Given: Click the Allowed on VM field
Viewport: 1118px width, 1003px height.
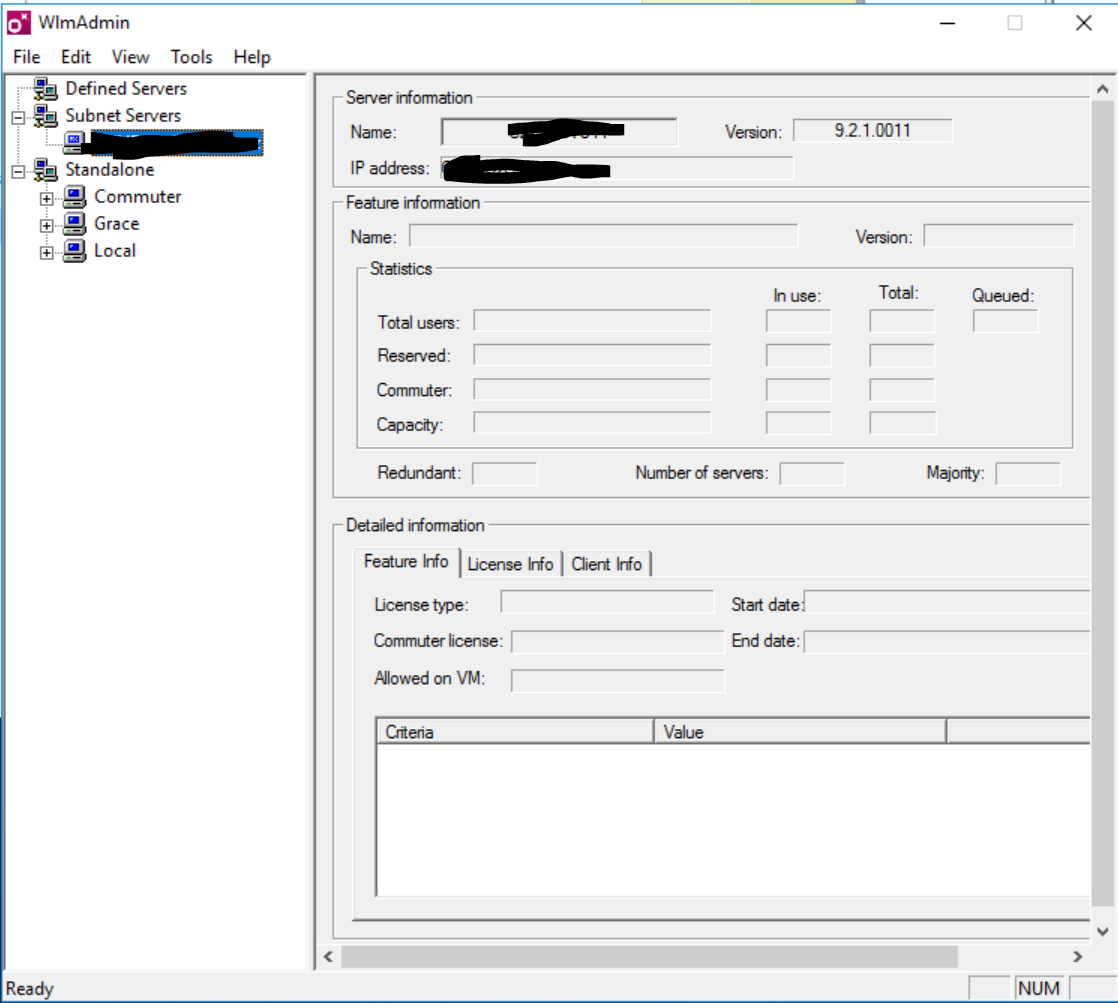Looking at the screenshot, I should 617,681.
